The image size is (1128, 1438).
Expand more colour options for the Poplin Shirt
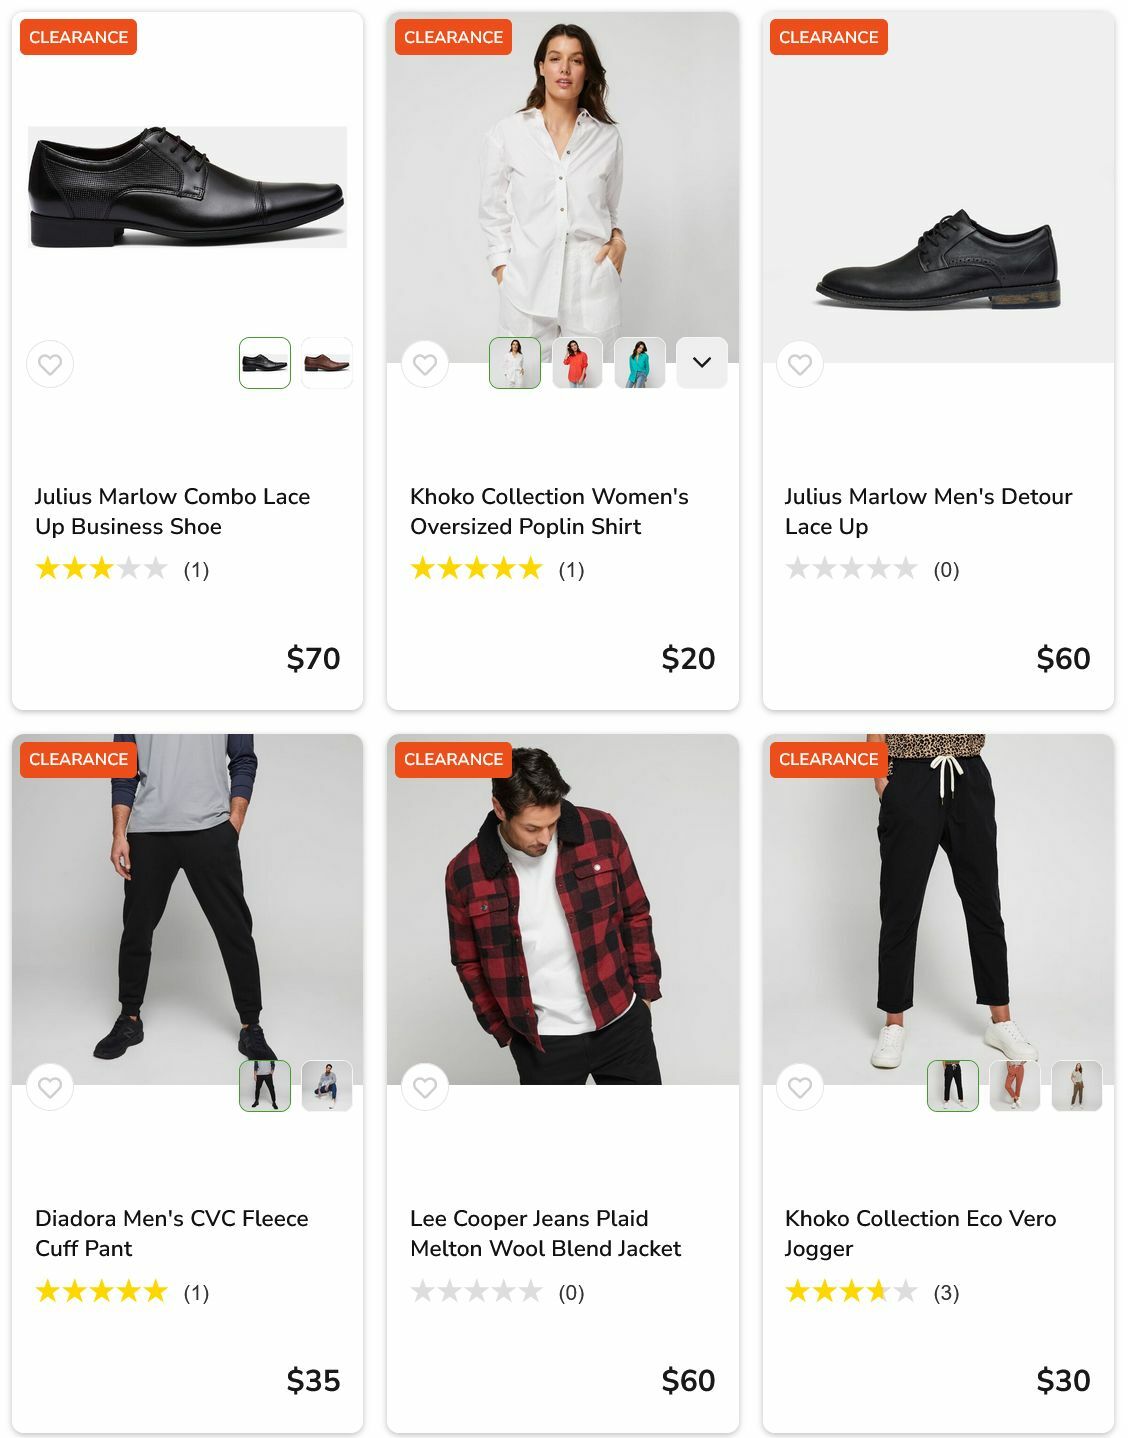tap(701, 363)
